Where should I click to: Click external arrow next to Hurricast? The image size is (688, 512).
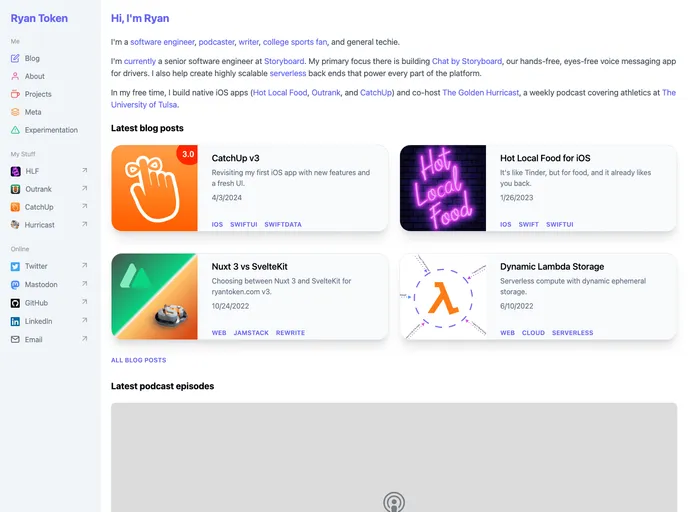[x=85, y=224]
